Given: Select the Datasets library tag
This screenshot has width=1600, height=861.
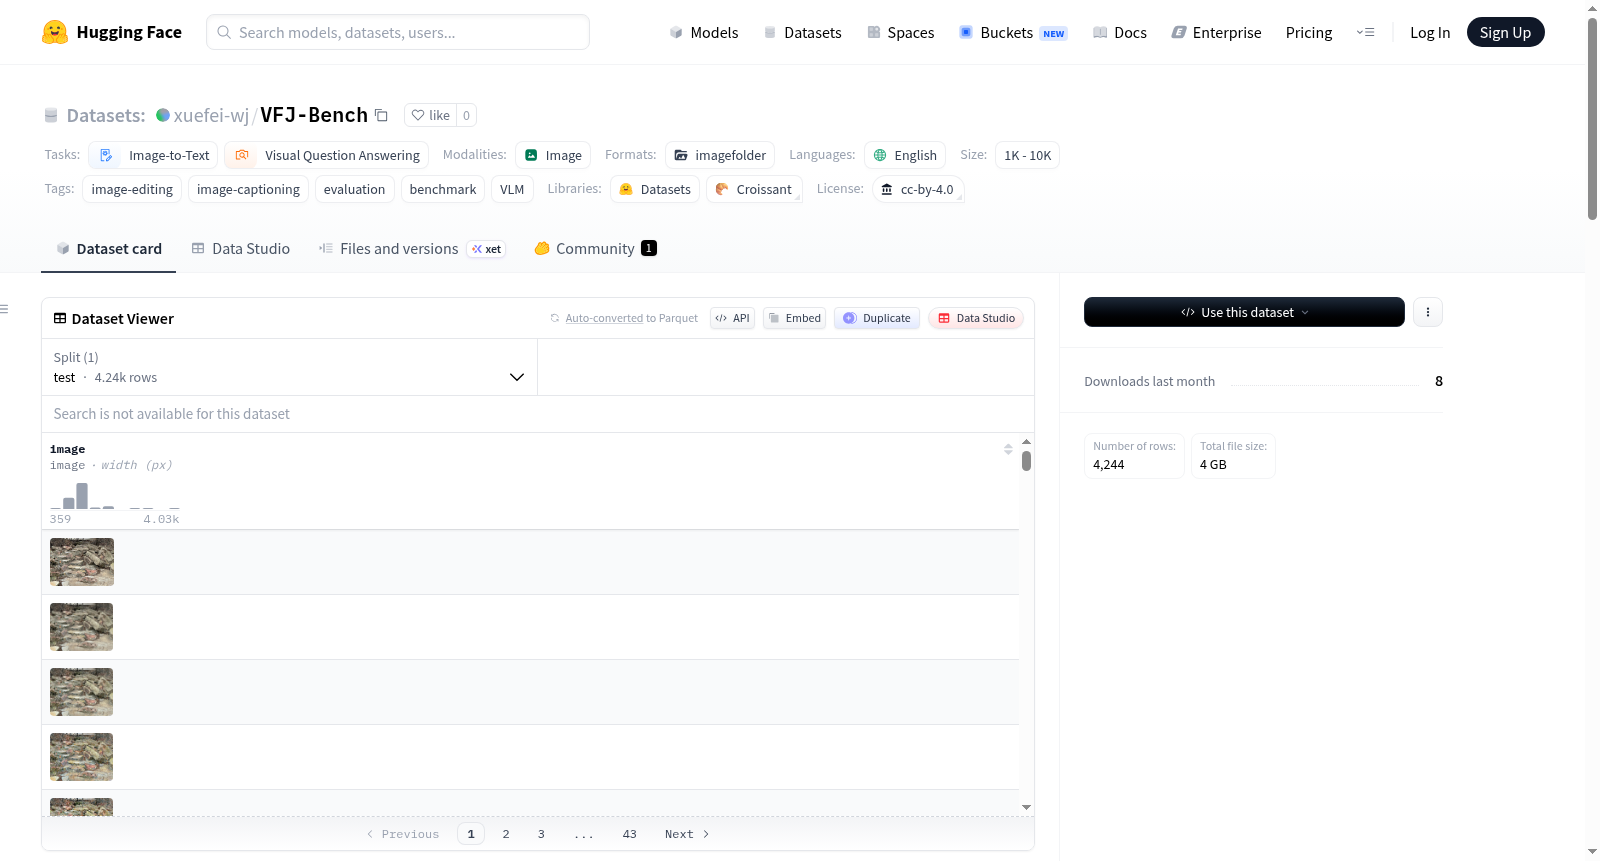Looking at the screenshot, I should coord(655,189).
